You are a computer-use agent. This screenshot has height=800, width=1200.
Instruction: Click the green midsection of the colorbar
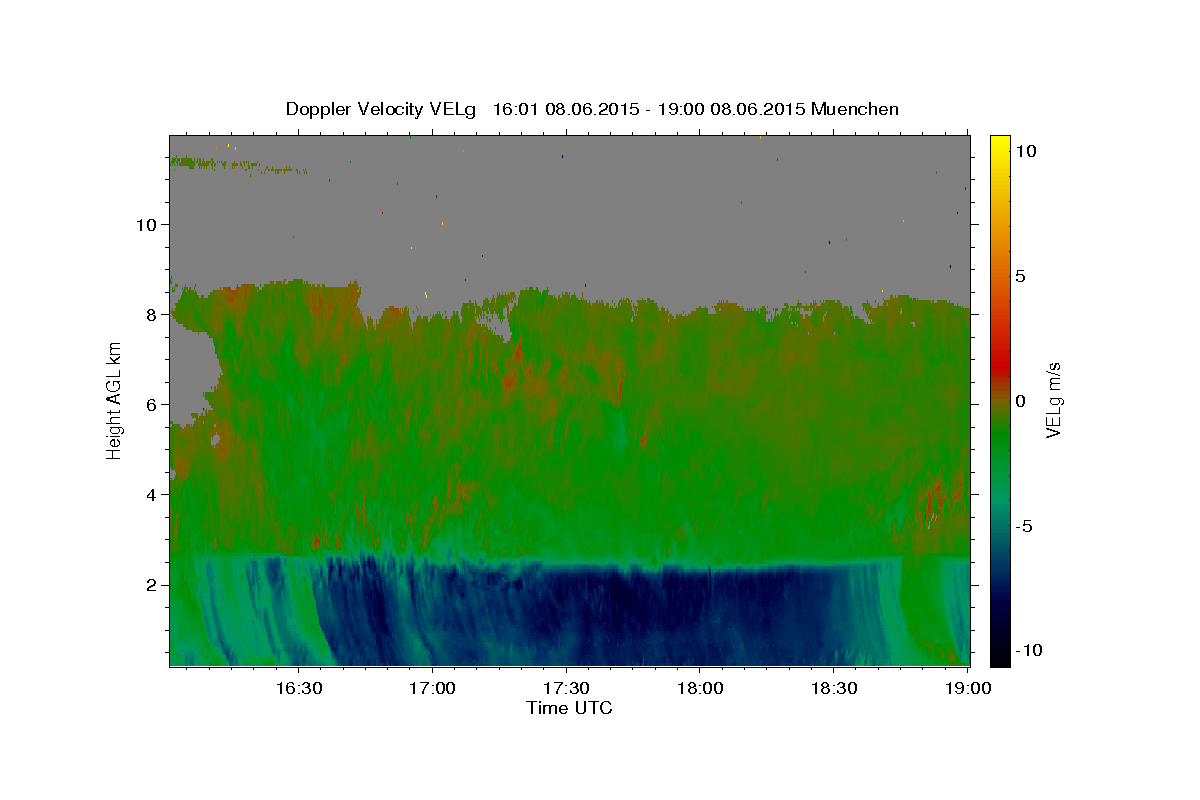click(1000, 440)
